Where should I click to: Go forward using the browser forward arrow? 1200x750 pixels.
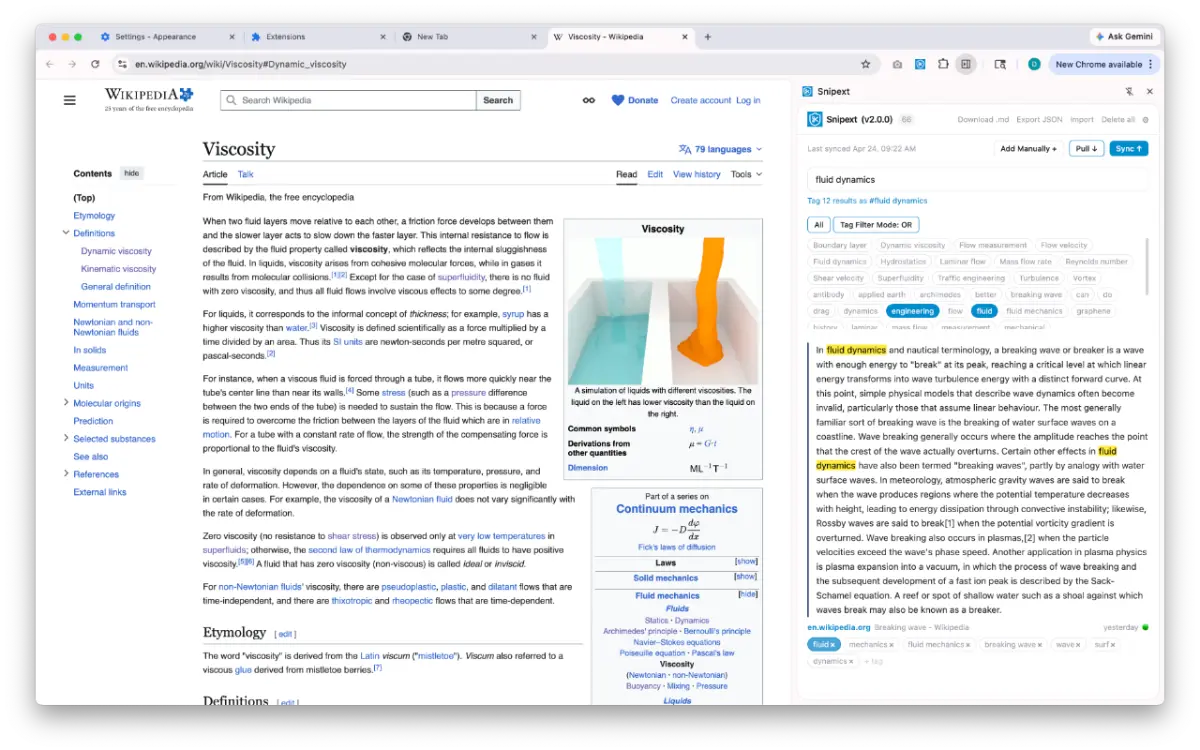[x=72, y=64]
